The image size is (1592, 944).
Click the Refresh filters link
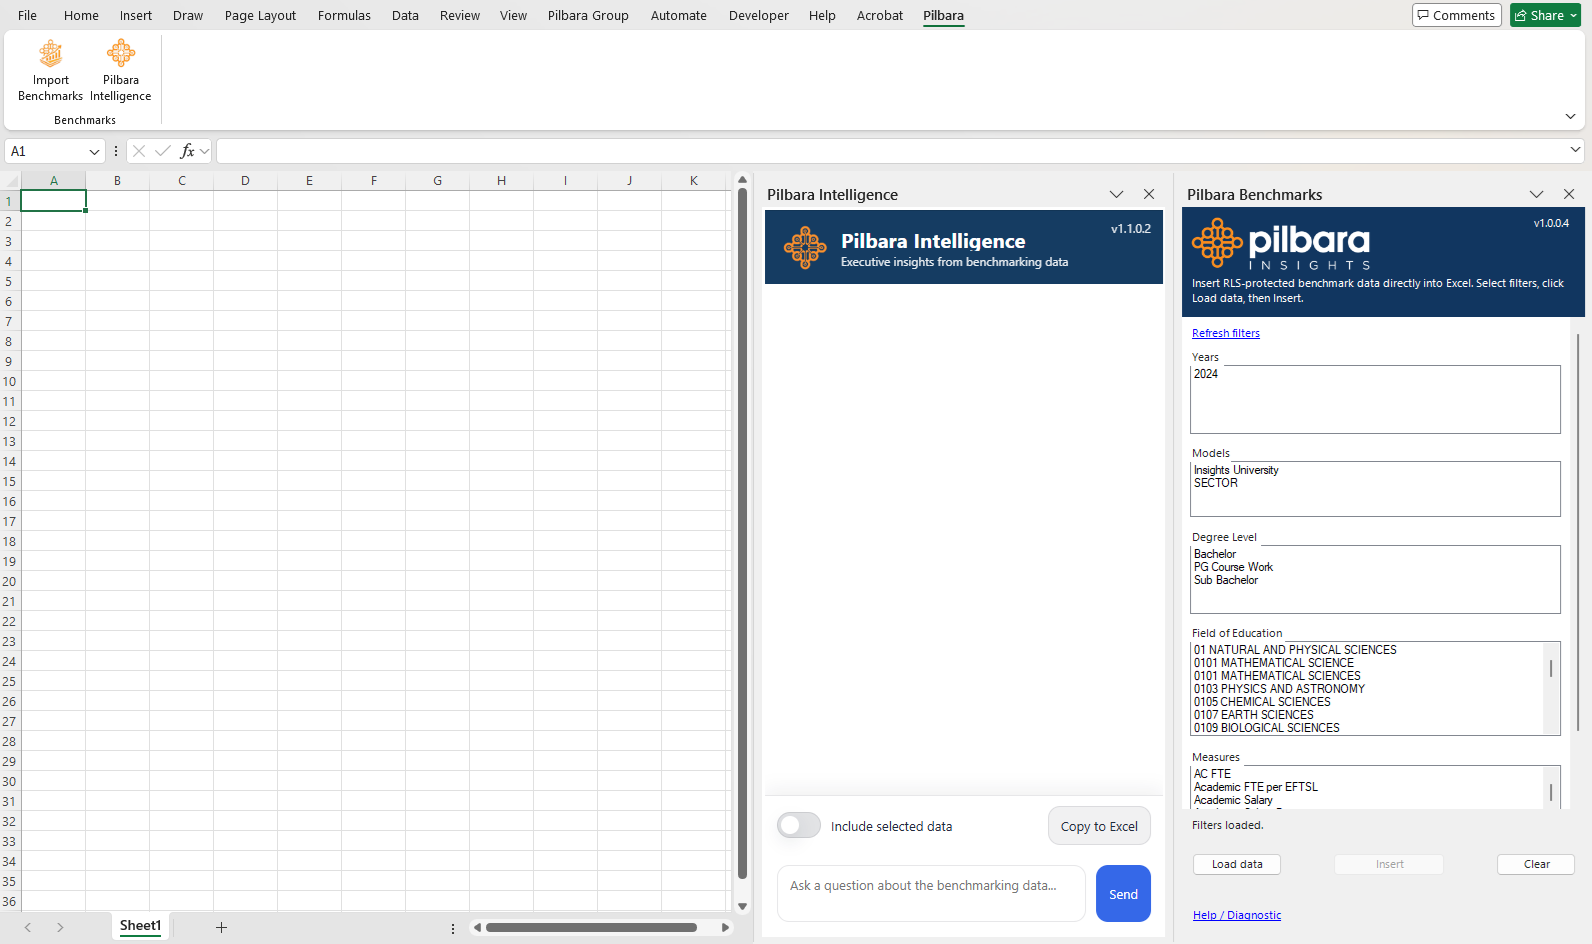[x=1225, y=333]
